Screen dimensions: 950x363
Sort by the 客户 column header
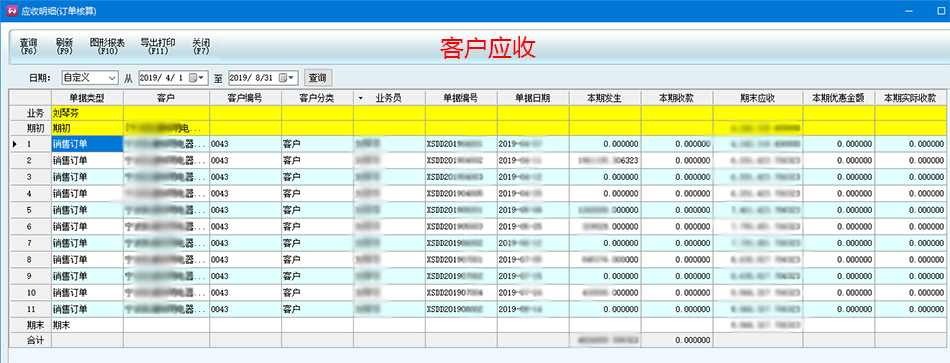tap(167, 98)
